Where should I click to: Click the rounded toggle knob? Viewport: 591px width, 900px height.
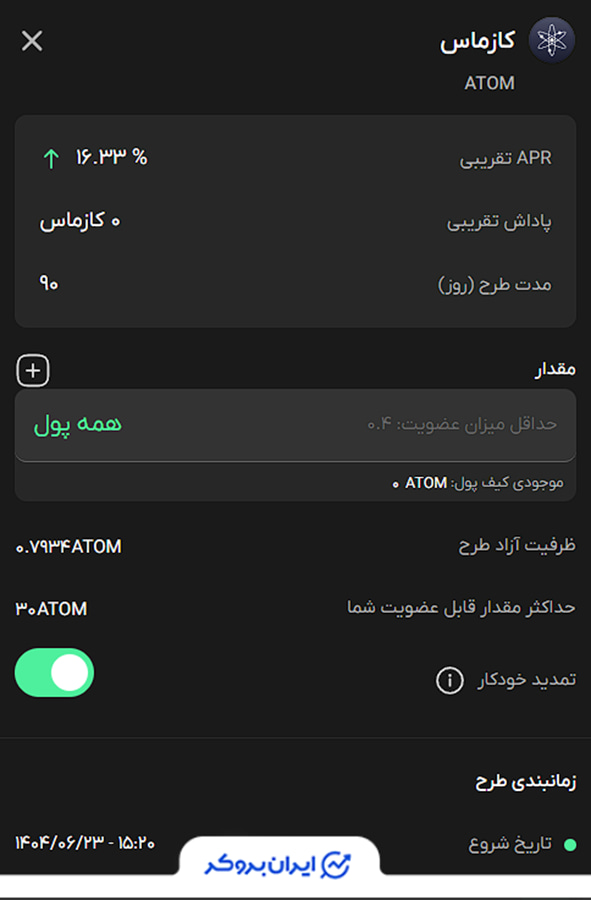click(x=70, y=673)
